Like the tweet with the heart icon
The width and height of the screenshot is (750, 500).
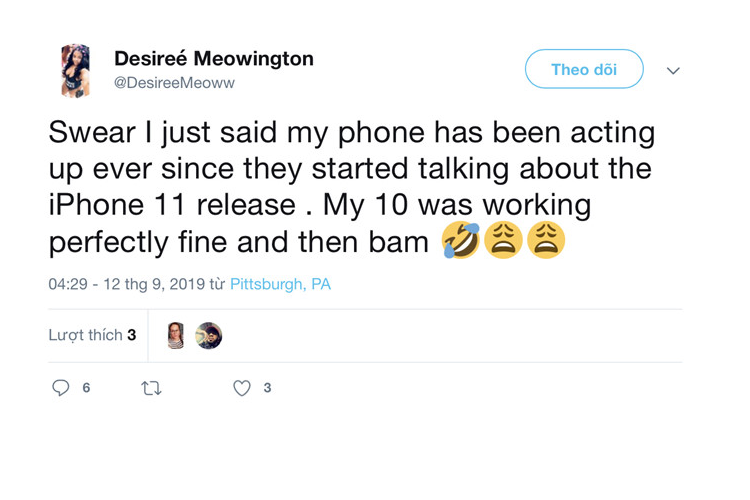pos(241,388)
